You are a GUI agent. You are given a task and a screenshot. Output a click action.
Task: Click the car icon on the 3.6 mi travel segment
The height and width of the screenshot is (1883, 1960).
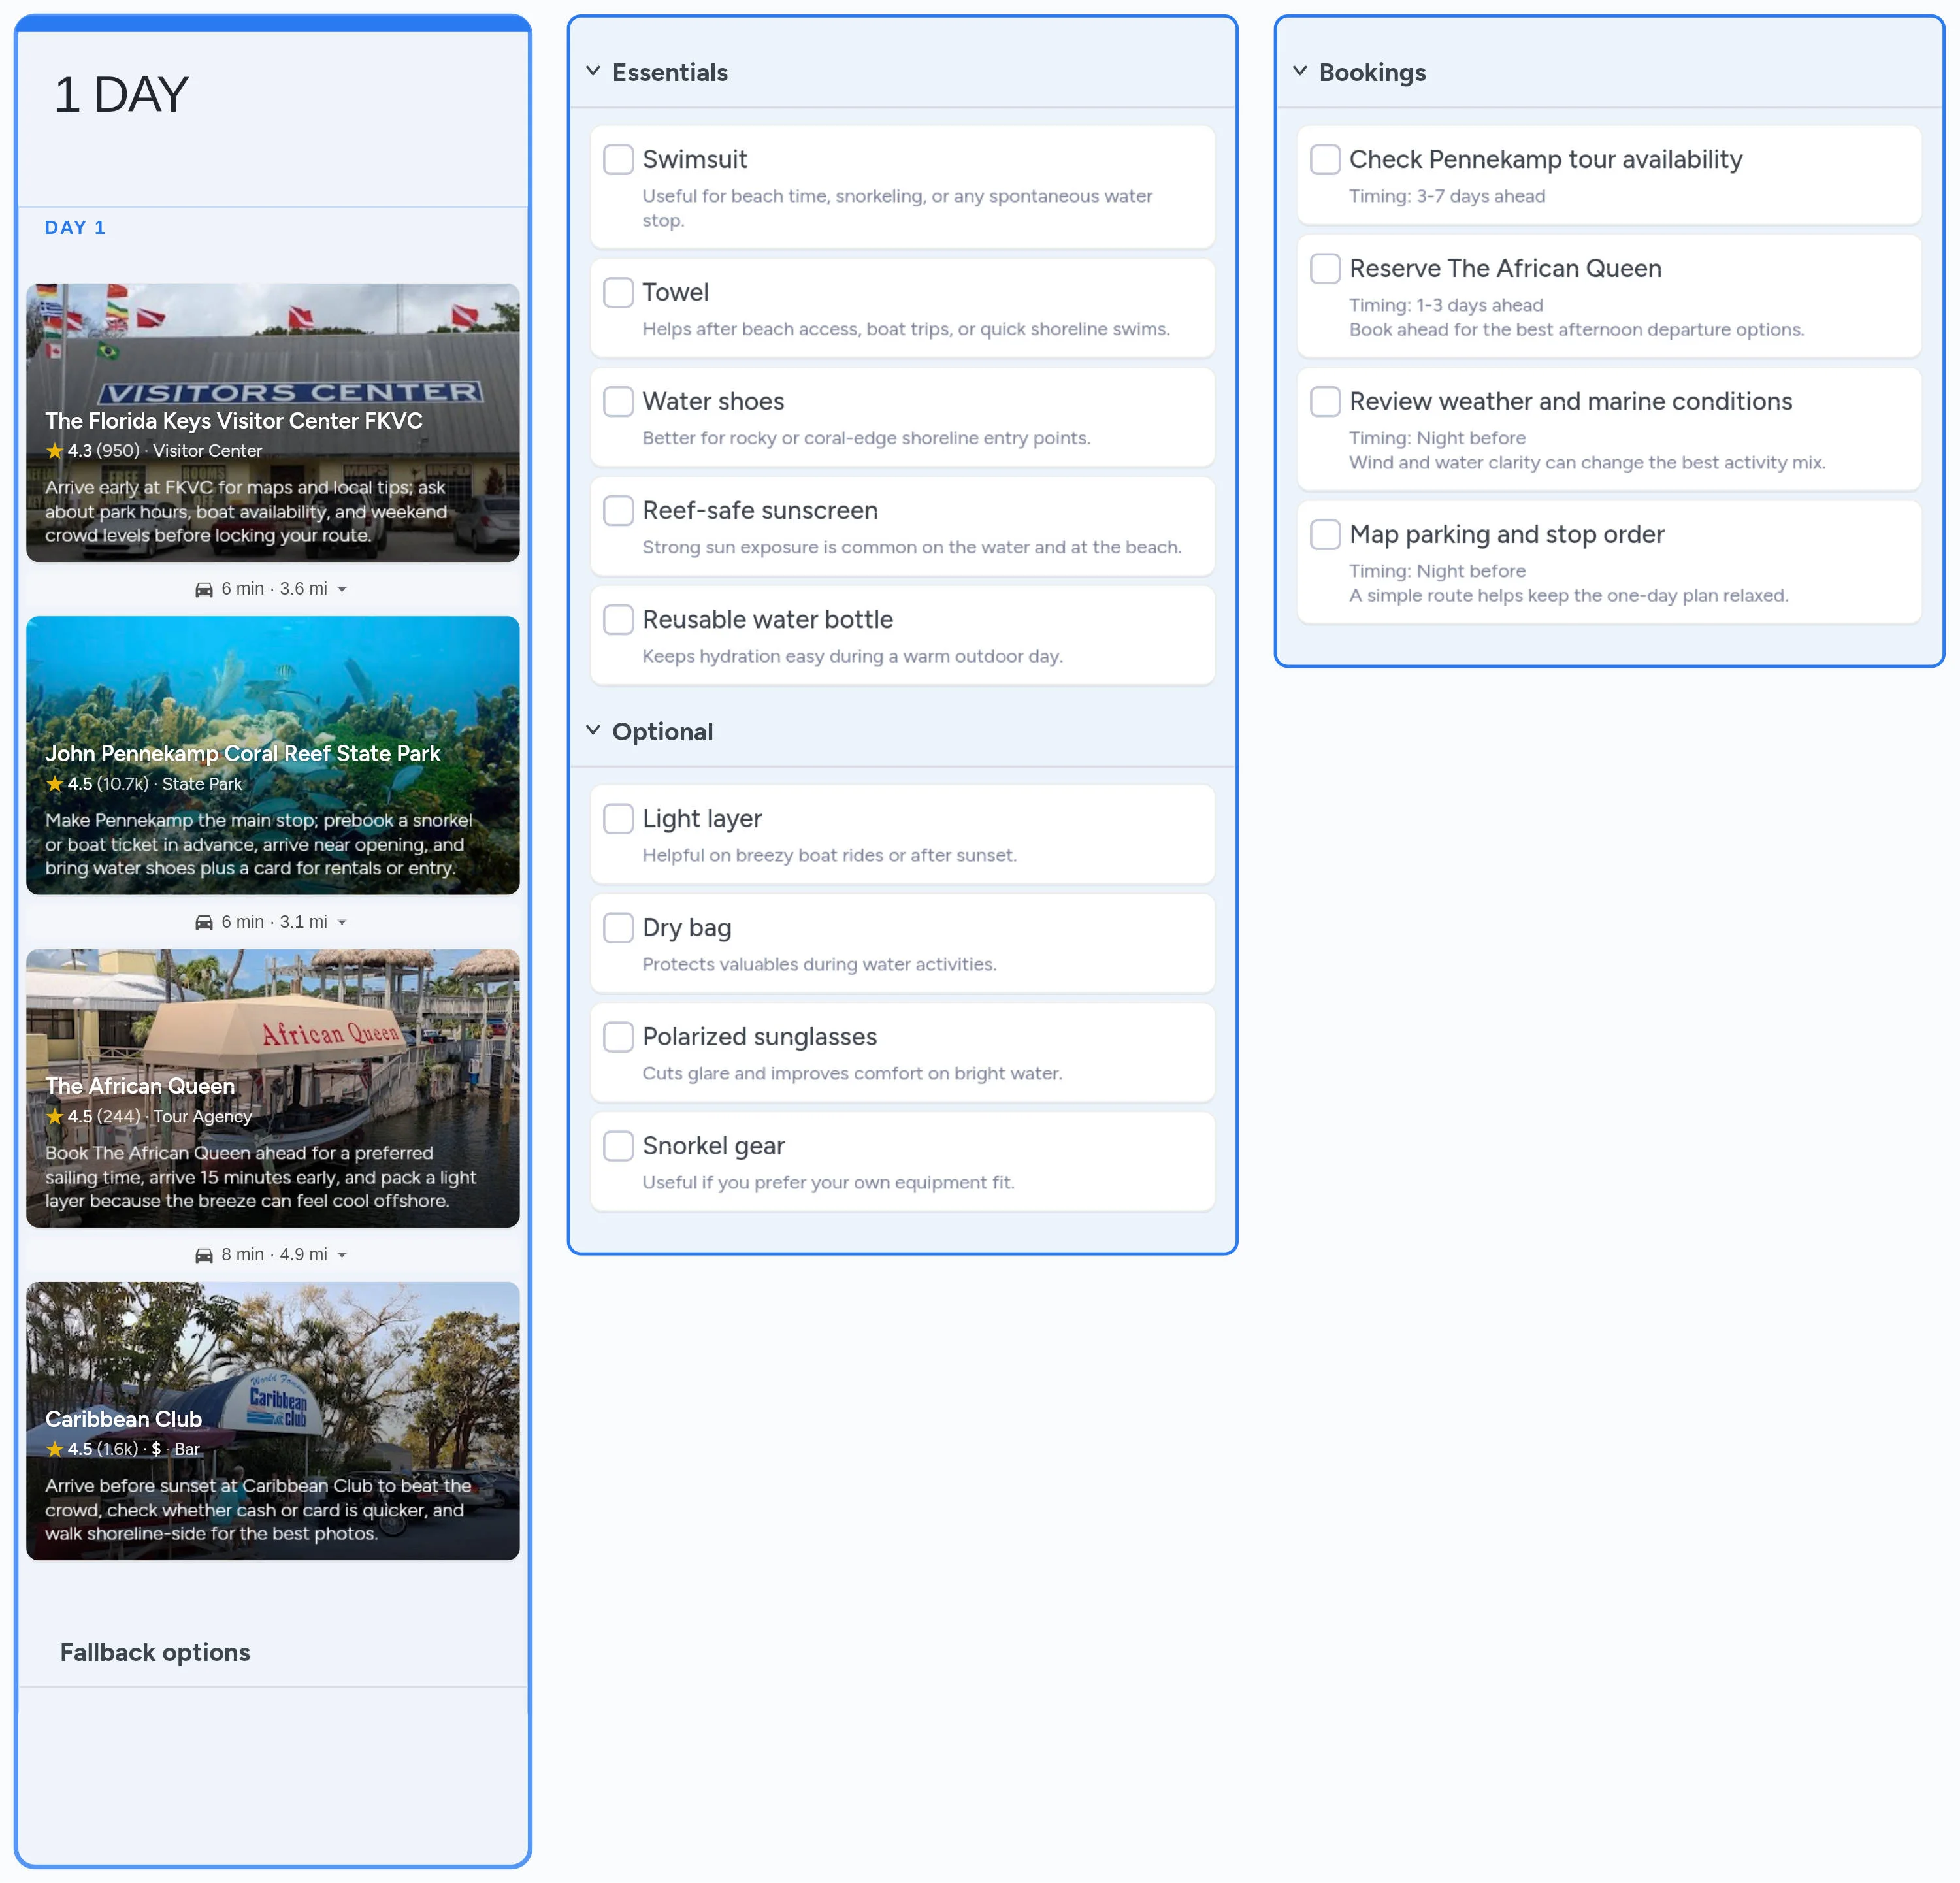[205, 589]
